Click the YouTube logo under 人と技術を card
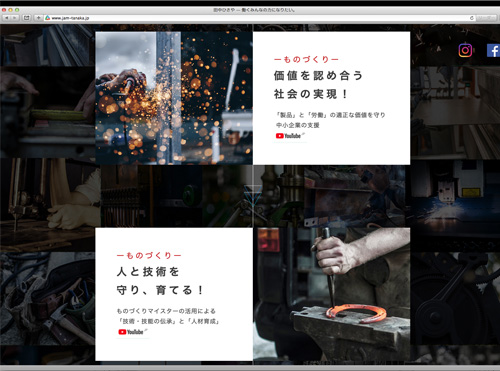Screen dimensions: 500x371 131,332
